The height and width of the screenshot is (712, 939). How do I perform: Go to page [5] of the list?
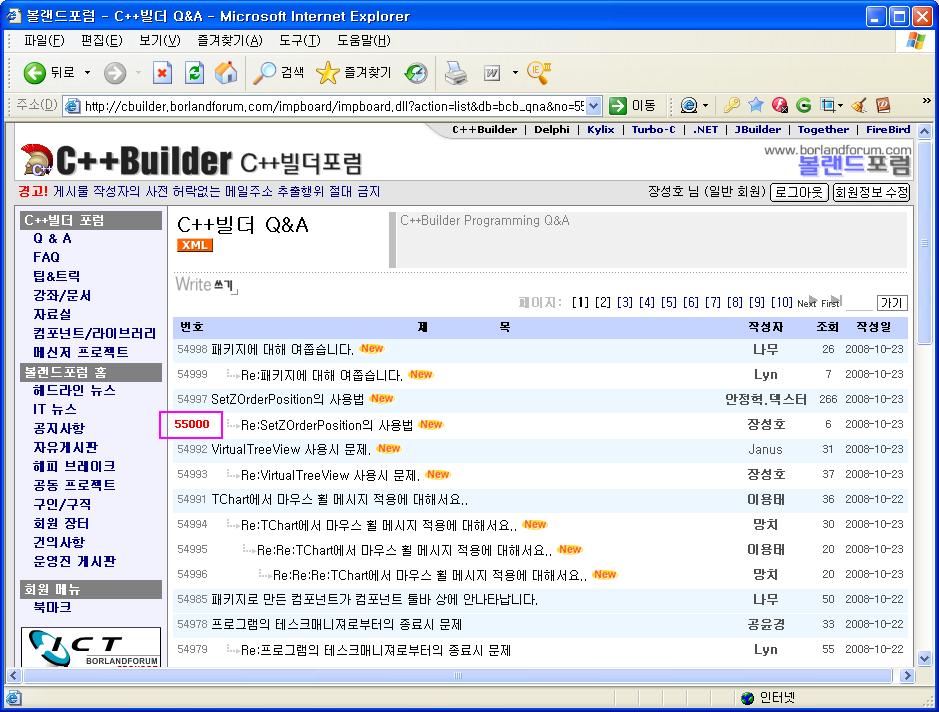tap(669, 302)
